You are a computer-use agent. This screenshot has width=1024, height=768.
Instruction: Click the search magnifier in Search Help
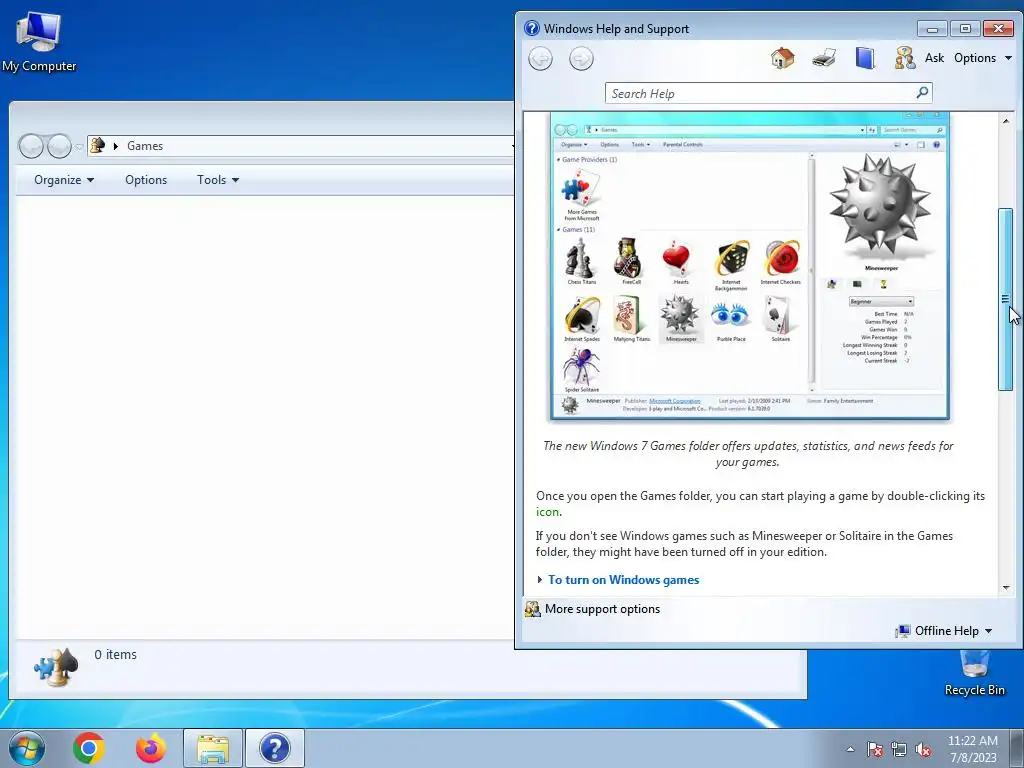[922, 93]
